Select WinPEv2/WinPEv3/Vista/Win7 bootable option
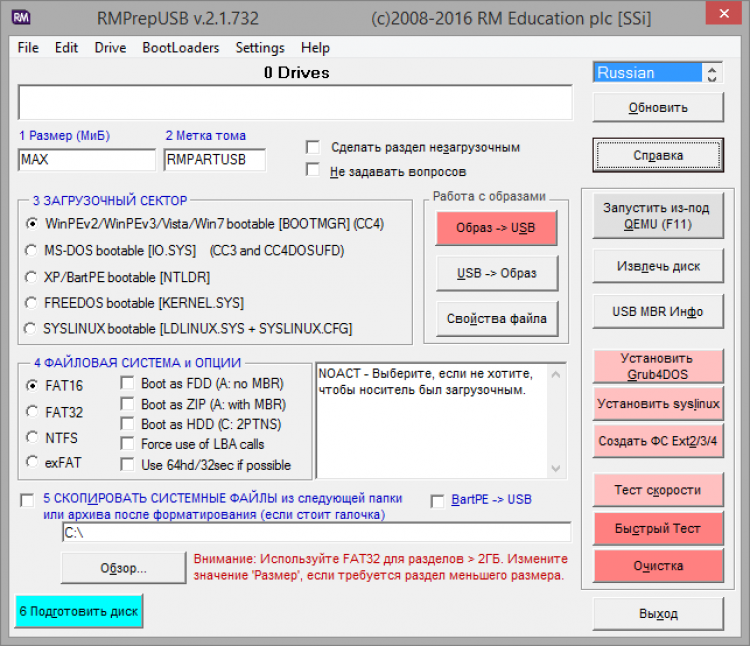The image size is (750, 646). pos(32,223)
